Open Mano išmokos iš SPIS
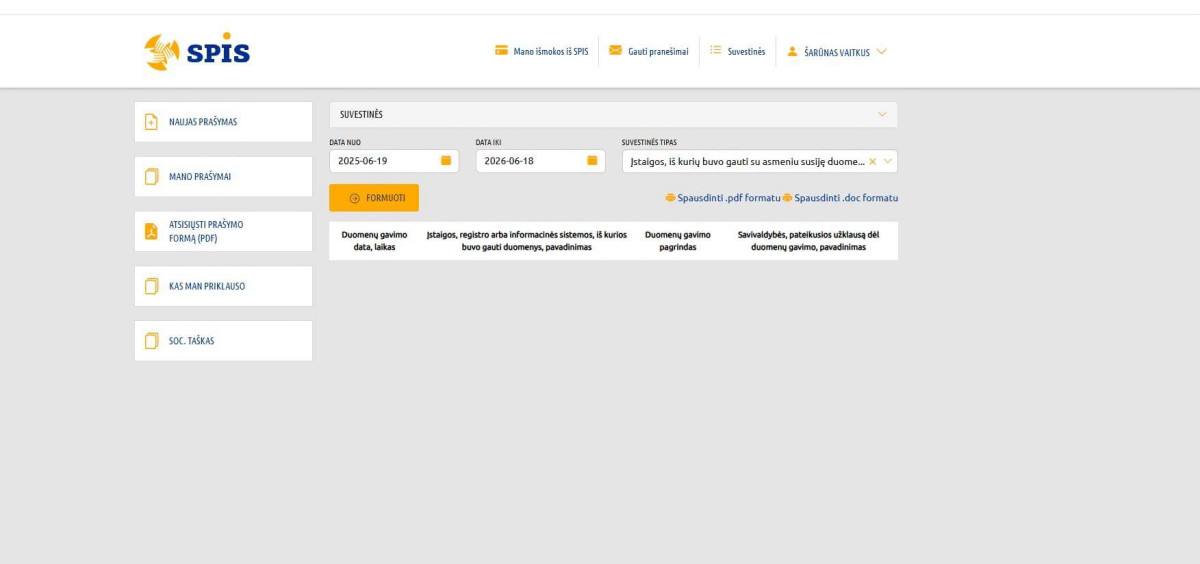 coord(542,51)
